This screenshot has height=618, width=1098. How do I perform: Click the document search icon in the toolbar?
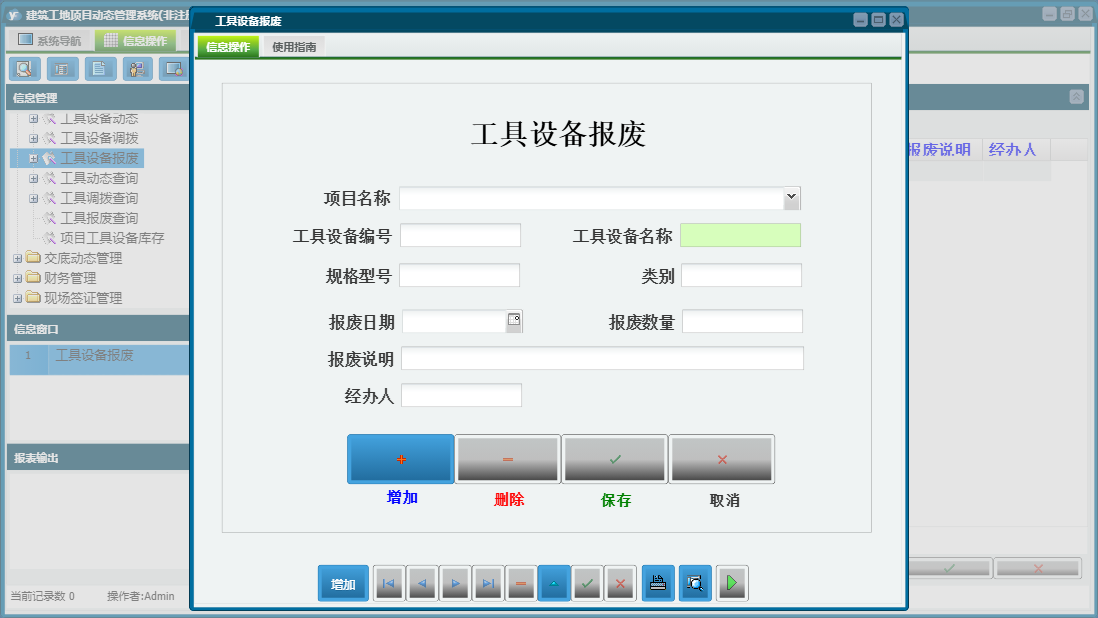24,69
